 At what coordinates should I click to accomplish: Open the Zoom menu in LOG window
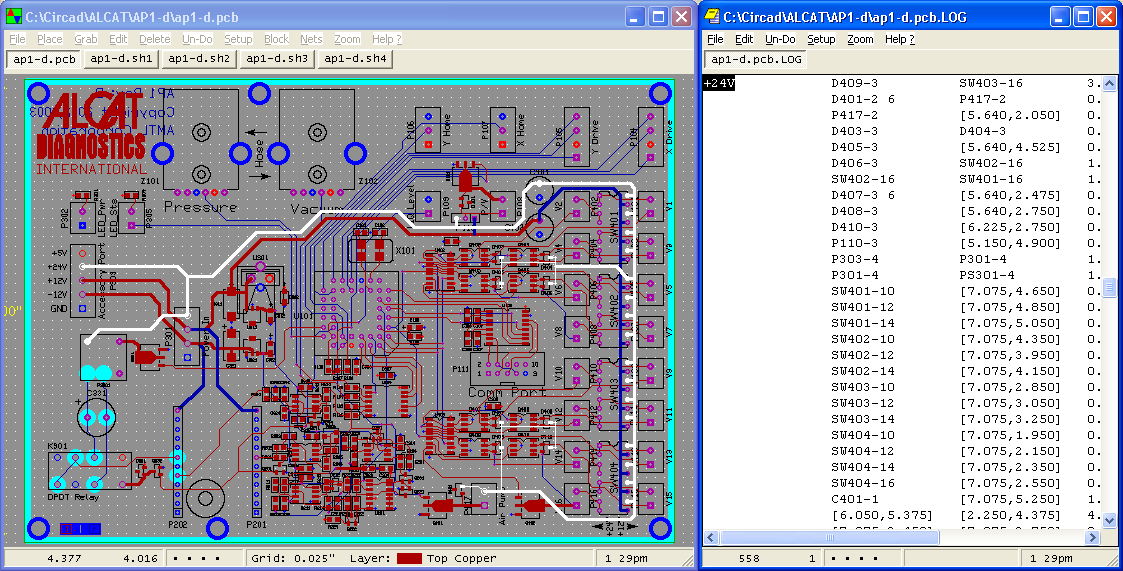click(x=859, y=39)
